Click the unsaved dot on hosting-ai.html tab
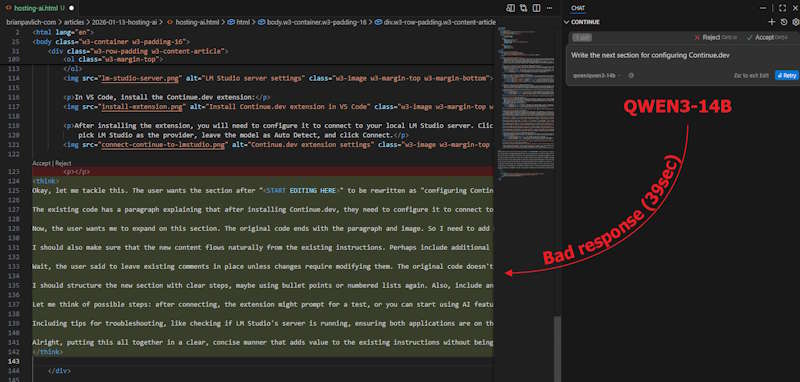Image resolution: width=800 pixels, height=382 pixels. [x=71, y=8]
